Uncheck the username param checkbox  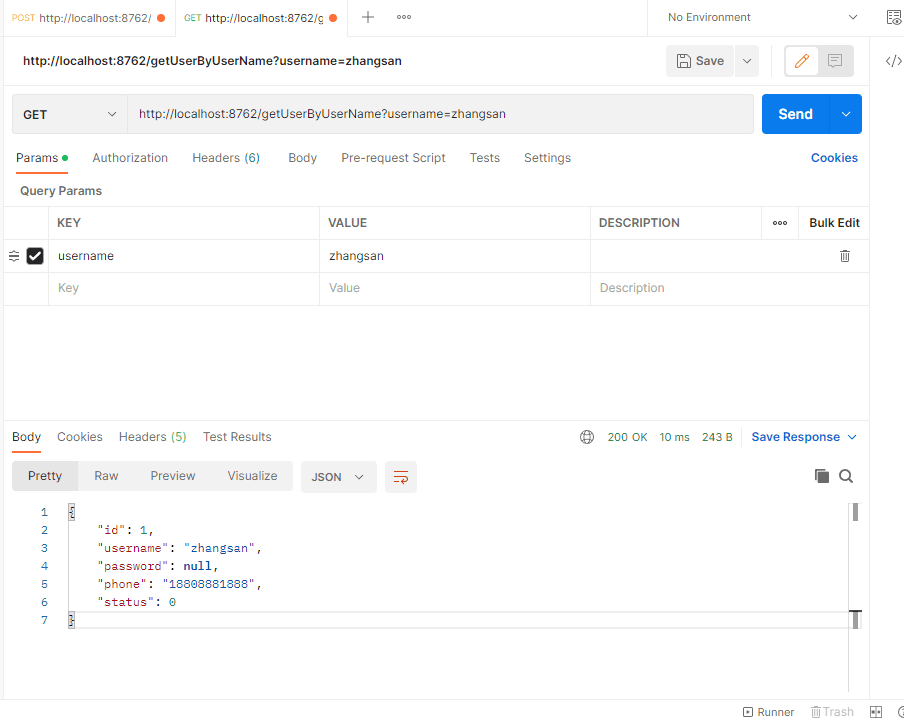click(35, 256)
